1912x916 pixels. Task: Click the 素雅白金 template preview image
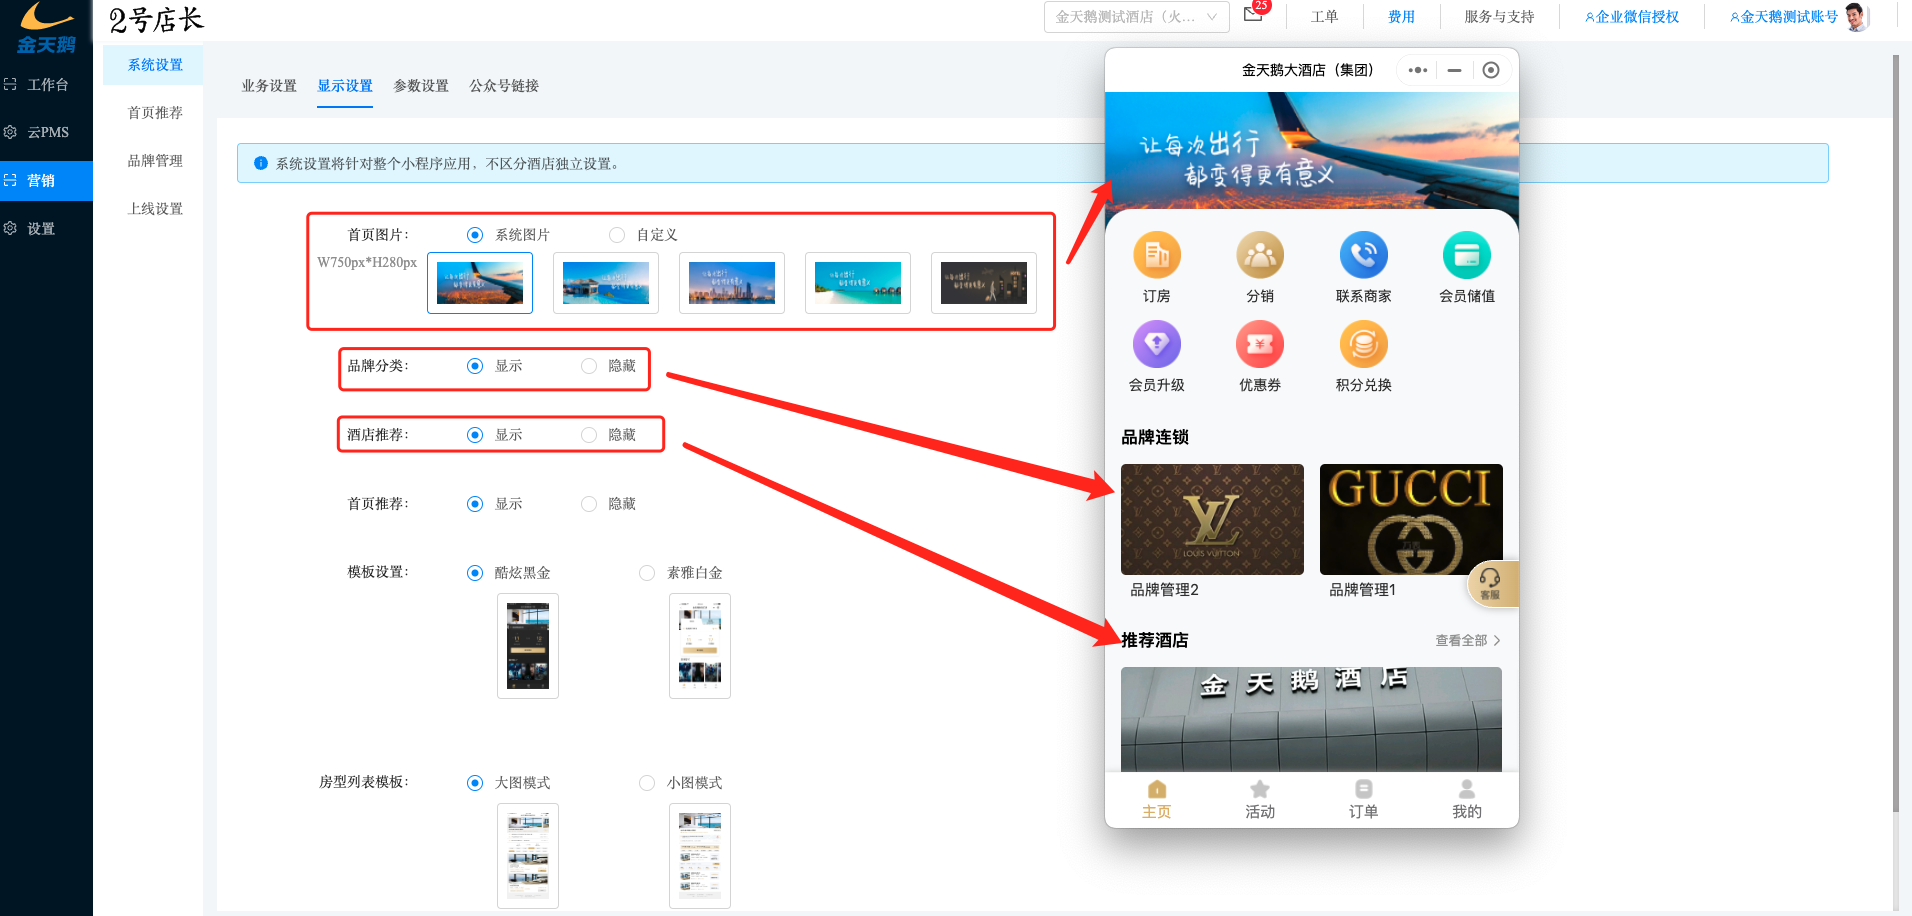click(x=700, y=646)
